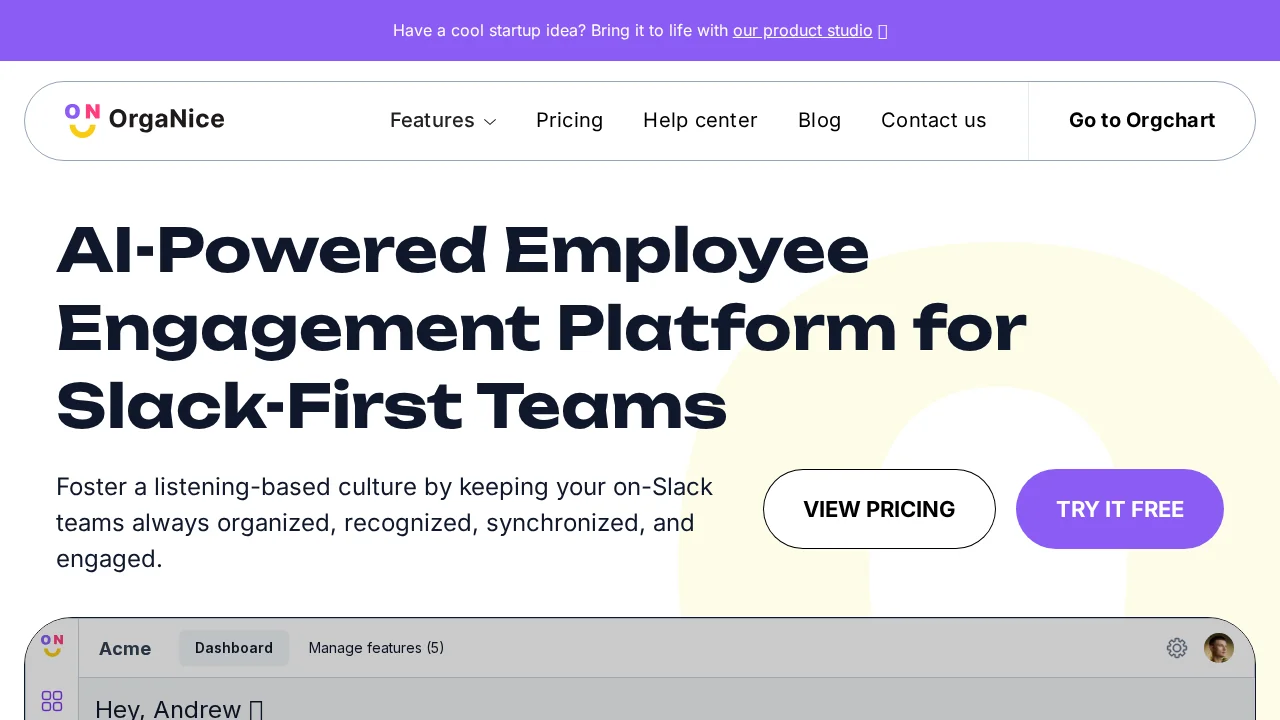The width and height of the screenshot is (1280, 720).
Task: Click the VIEW PRICING button
Action: [879, 509]
